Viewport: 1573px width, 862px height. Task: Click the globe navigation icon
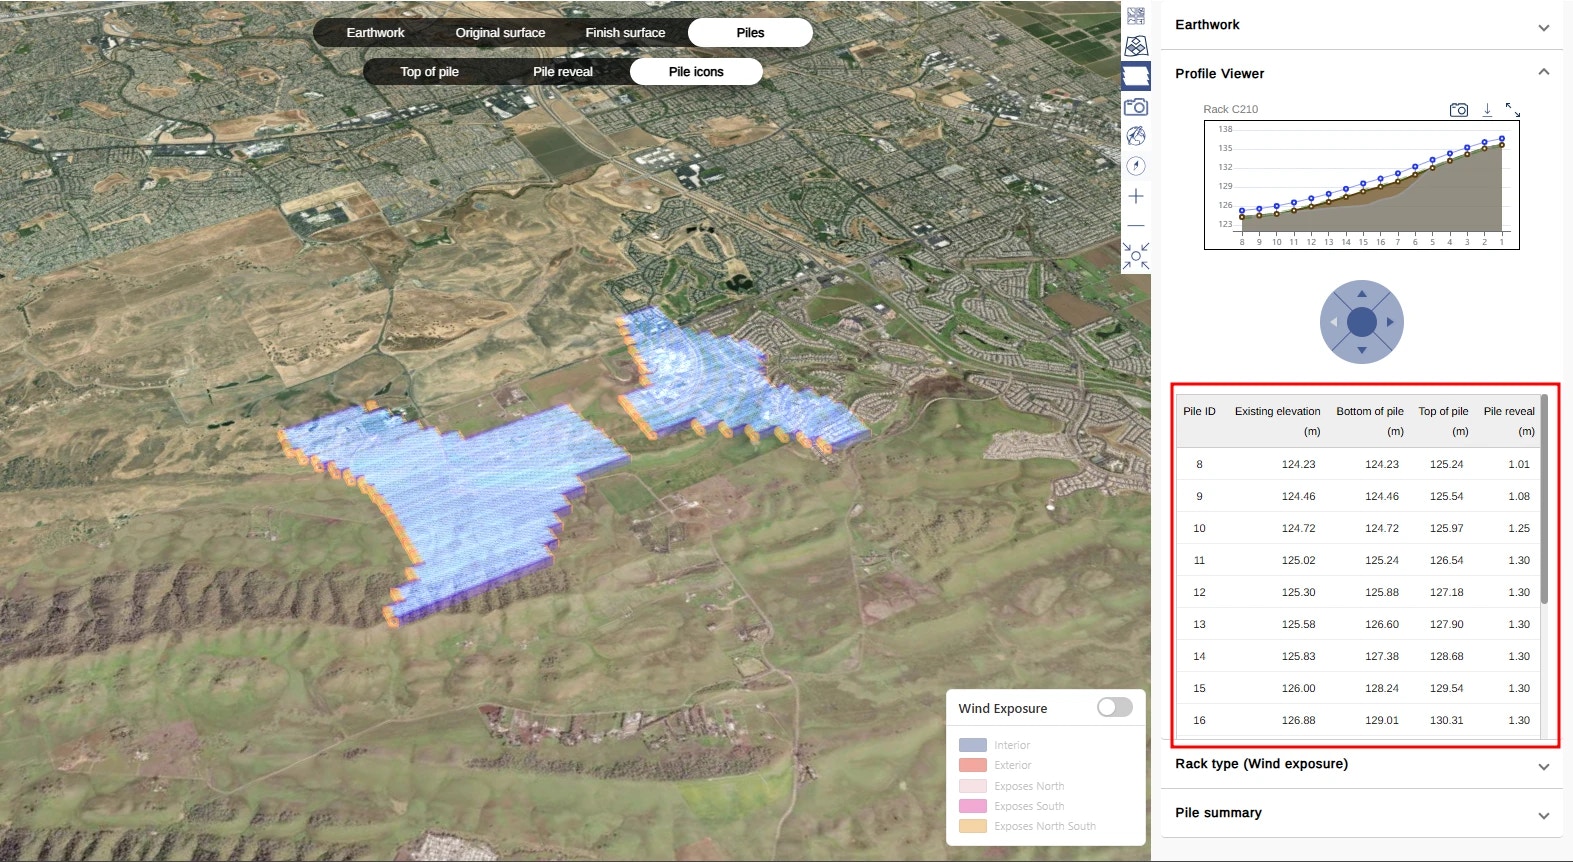[1136, 136]
